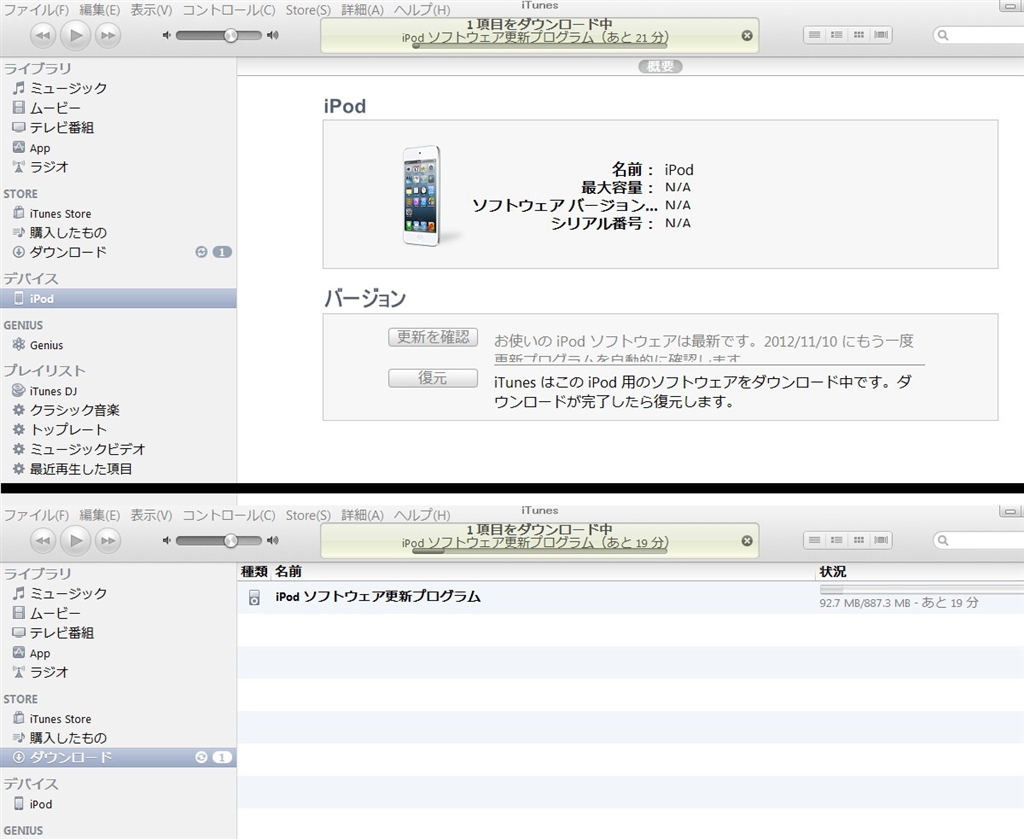Open Store(S) menu in upper window
Screen dimensions: 1024x839
(308, 10)
